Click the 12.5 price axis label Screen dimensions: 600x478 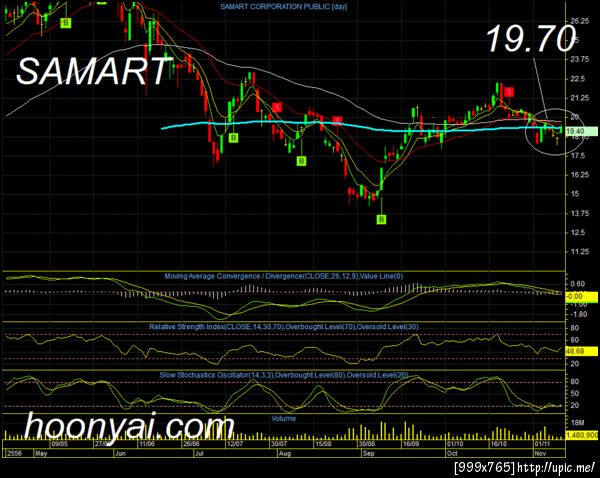coord(577,232)
